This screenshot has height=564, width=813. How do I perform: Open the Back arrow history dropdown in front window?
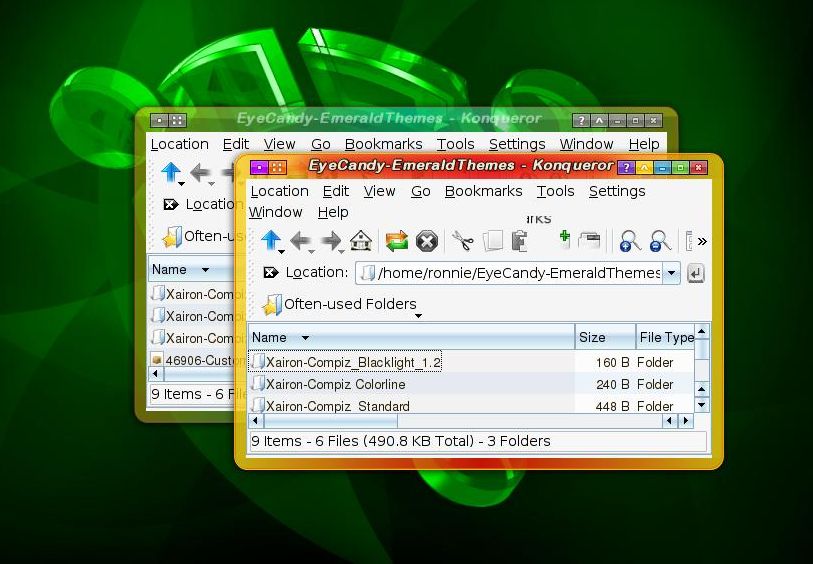[312, 252]
